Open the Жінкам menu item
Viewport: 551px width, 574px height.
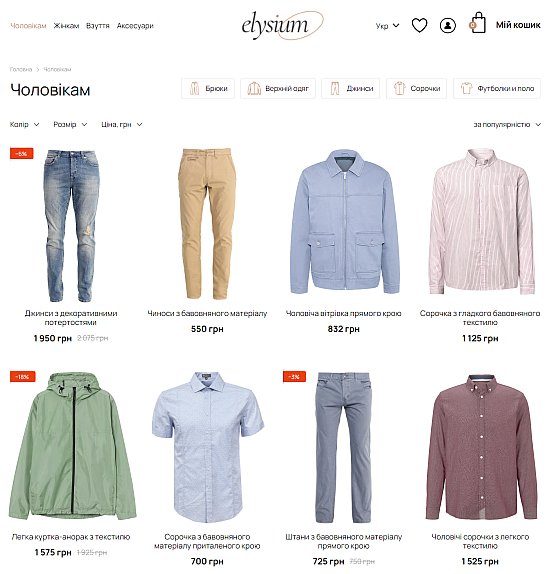pos(66,26)
